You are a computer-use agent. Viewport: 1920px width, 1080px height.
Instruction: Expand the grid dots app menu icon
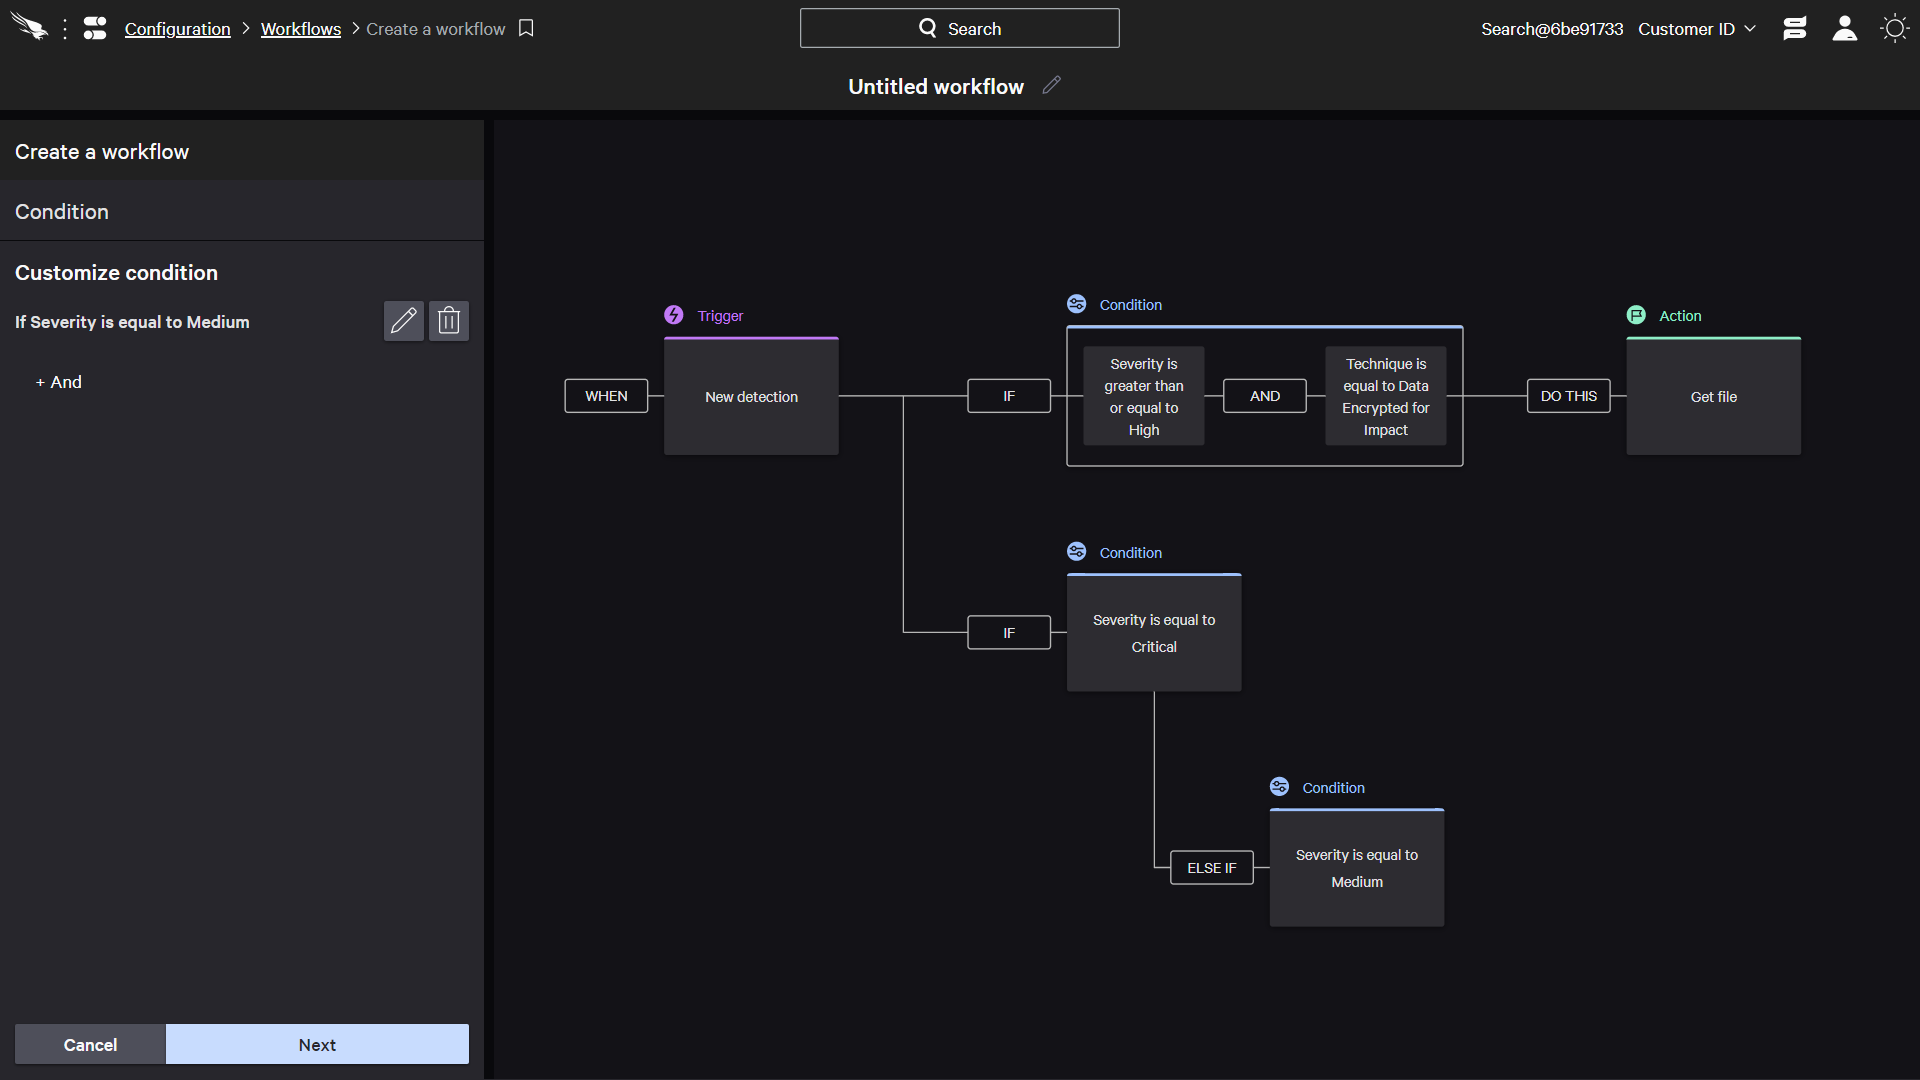65,29
